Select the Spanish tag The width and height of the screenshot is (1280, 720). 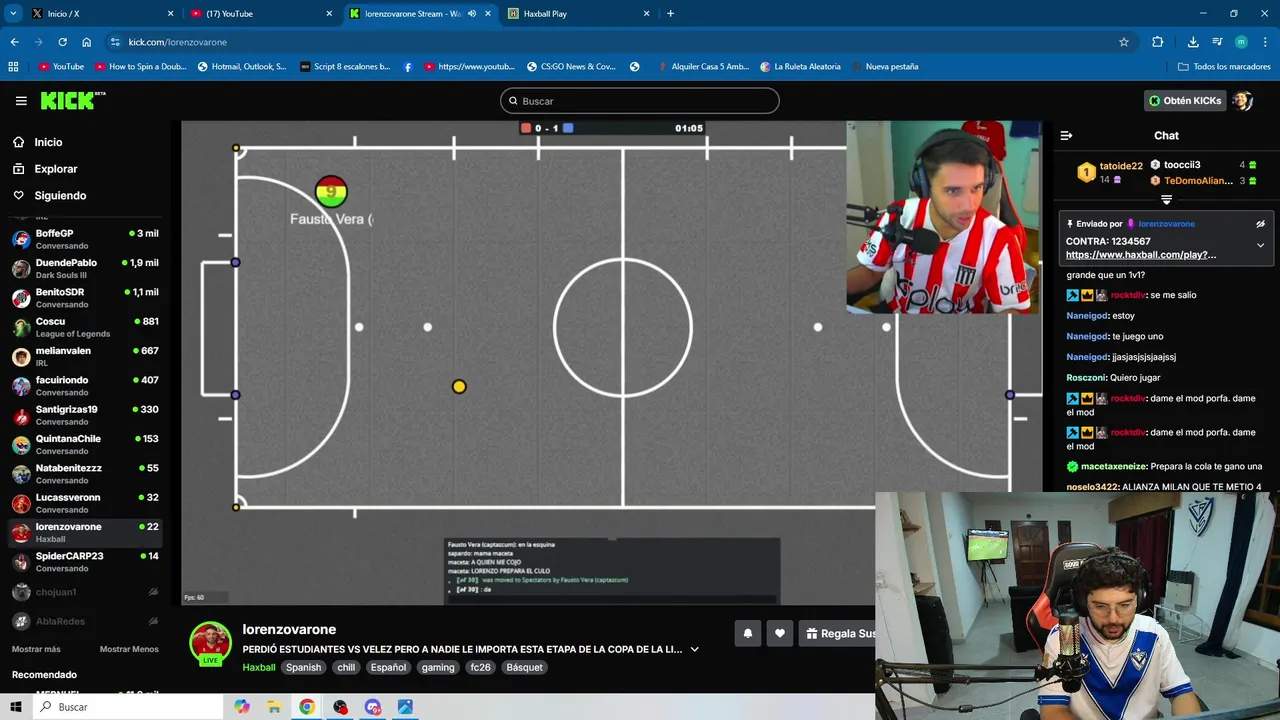click(303, 667)
